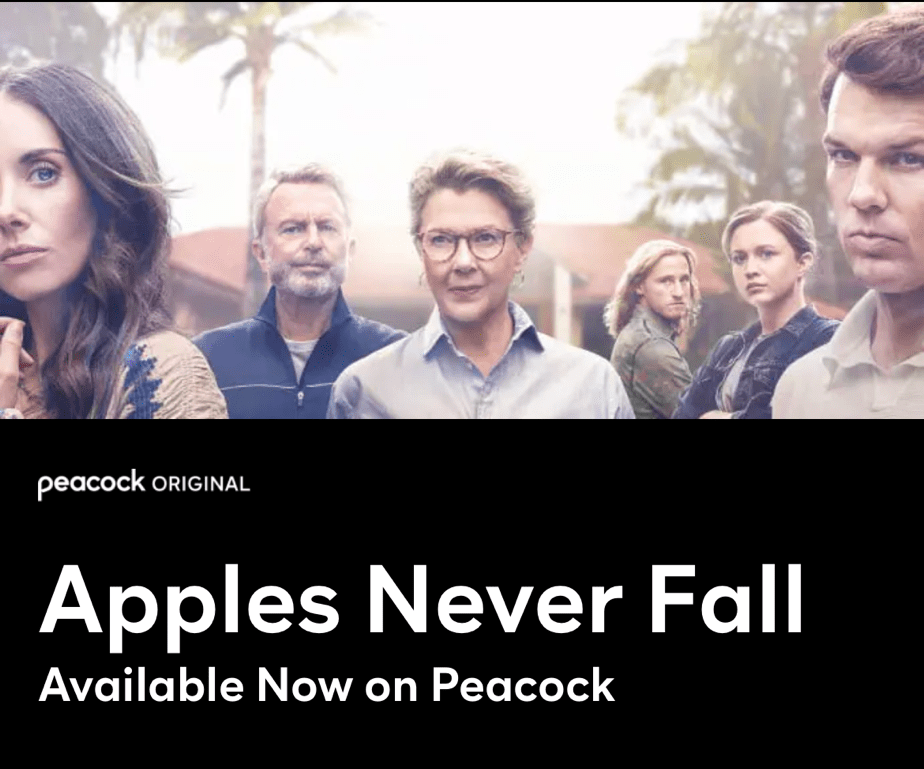Click Available Now on Peacock text

tap(327, 685)
